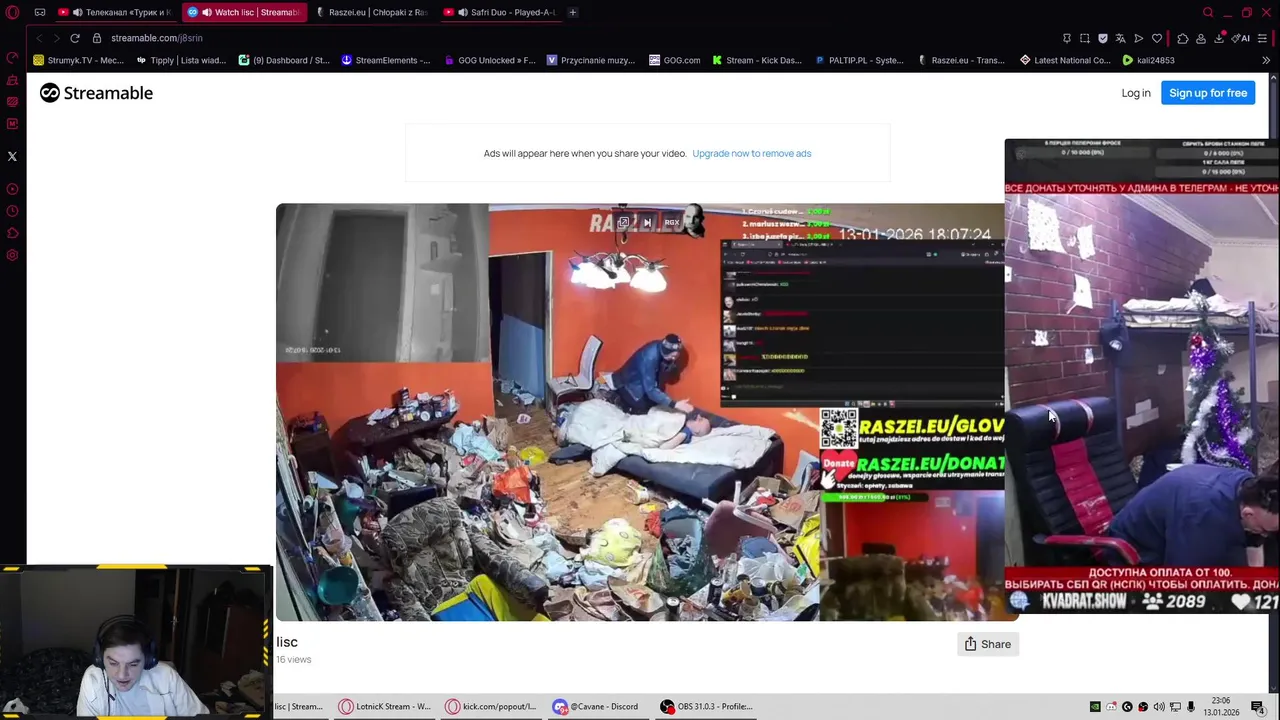
Task: Open the Opera menu logo
Action: click(12, 12)
